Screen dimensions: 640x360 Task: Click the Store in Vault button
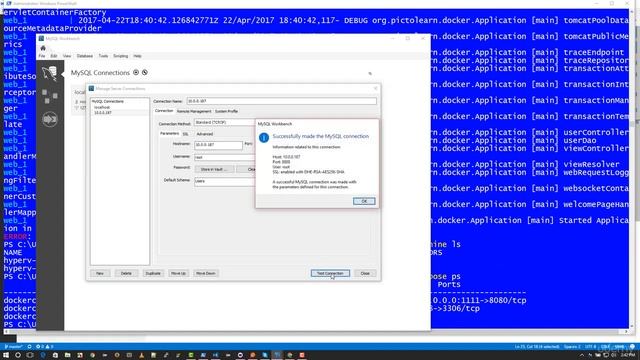214,169
